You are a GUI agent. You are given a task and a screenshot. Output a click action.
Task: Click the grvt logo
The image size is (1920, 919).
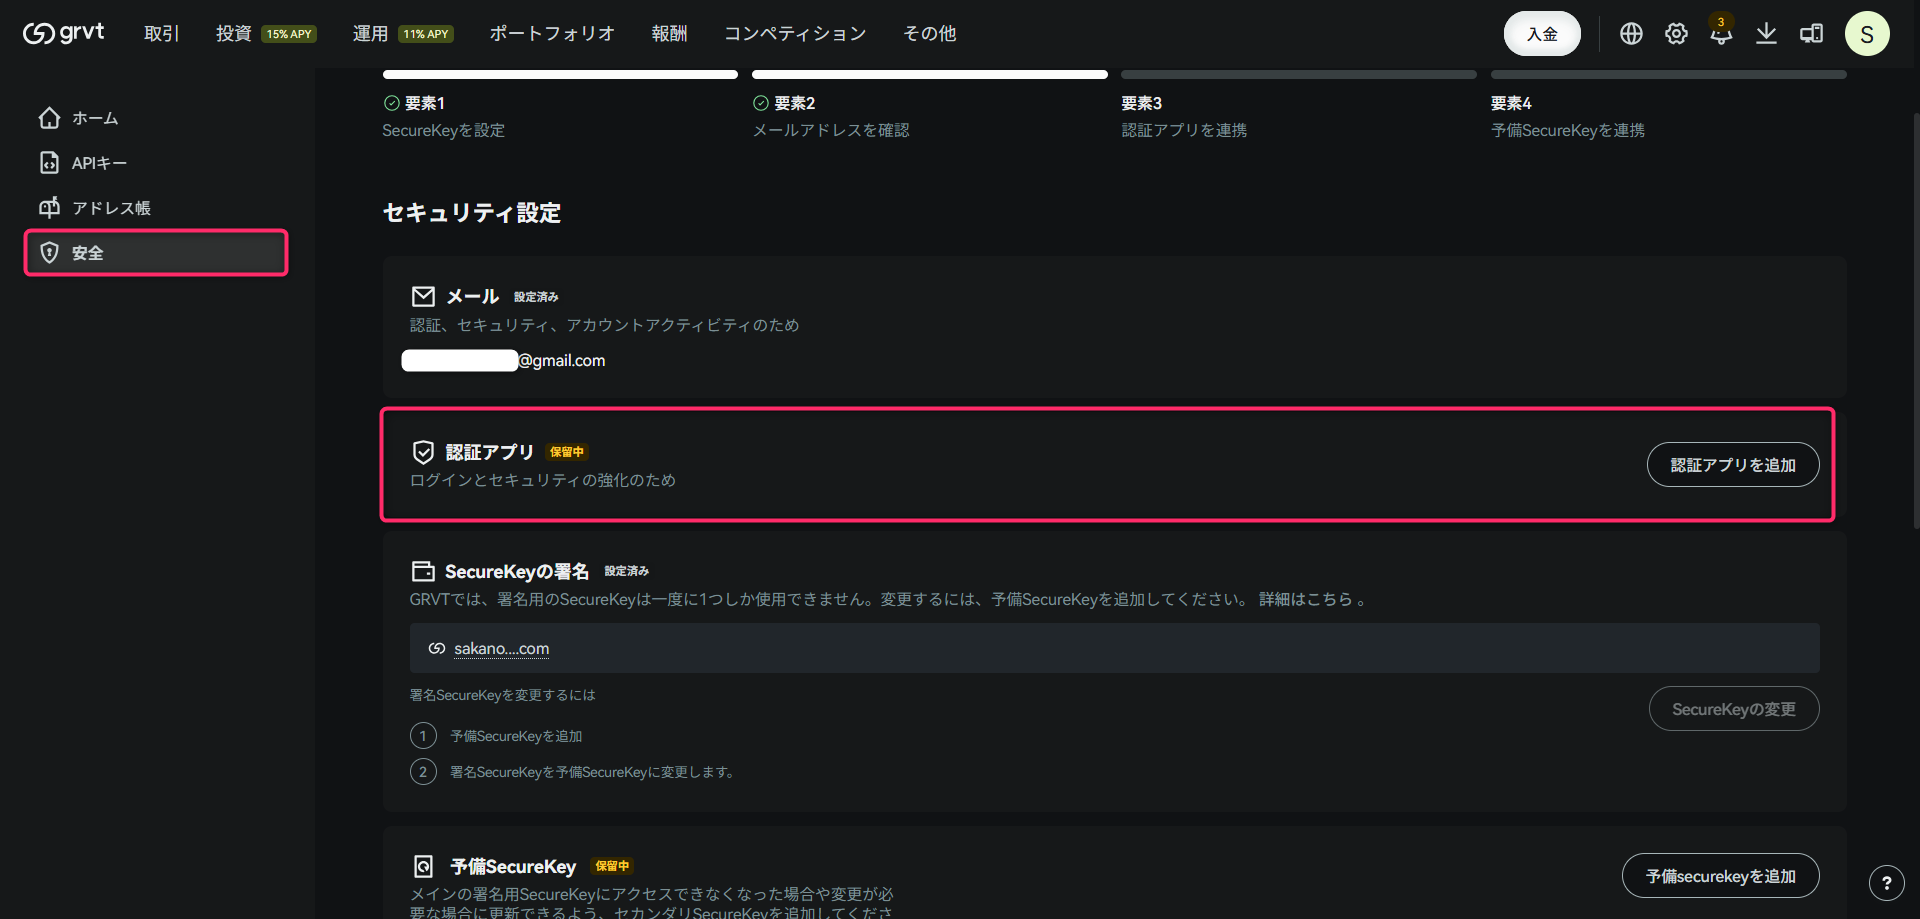click(62, 33)
